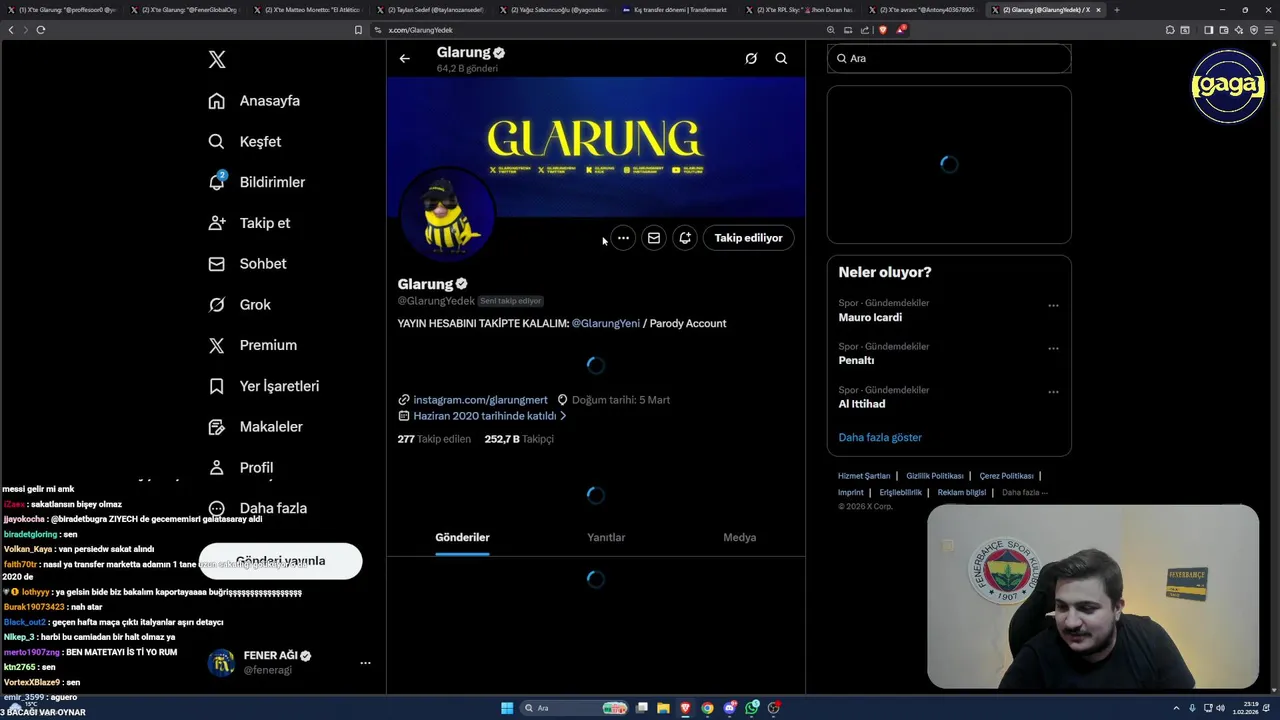Open instagram.com/glarungmert link

(x=480, y=400)
